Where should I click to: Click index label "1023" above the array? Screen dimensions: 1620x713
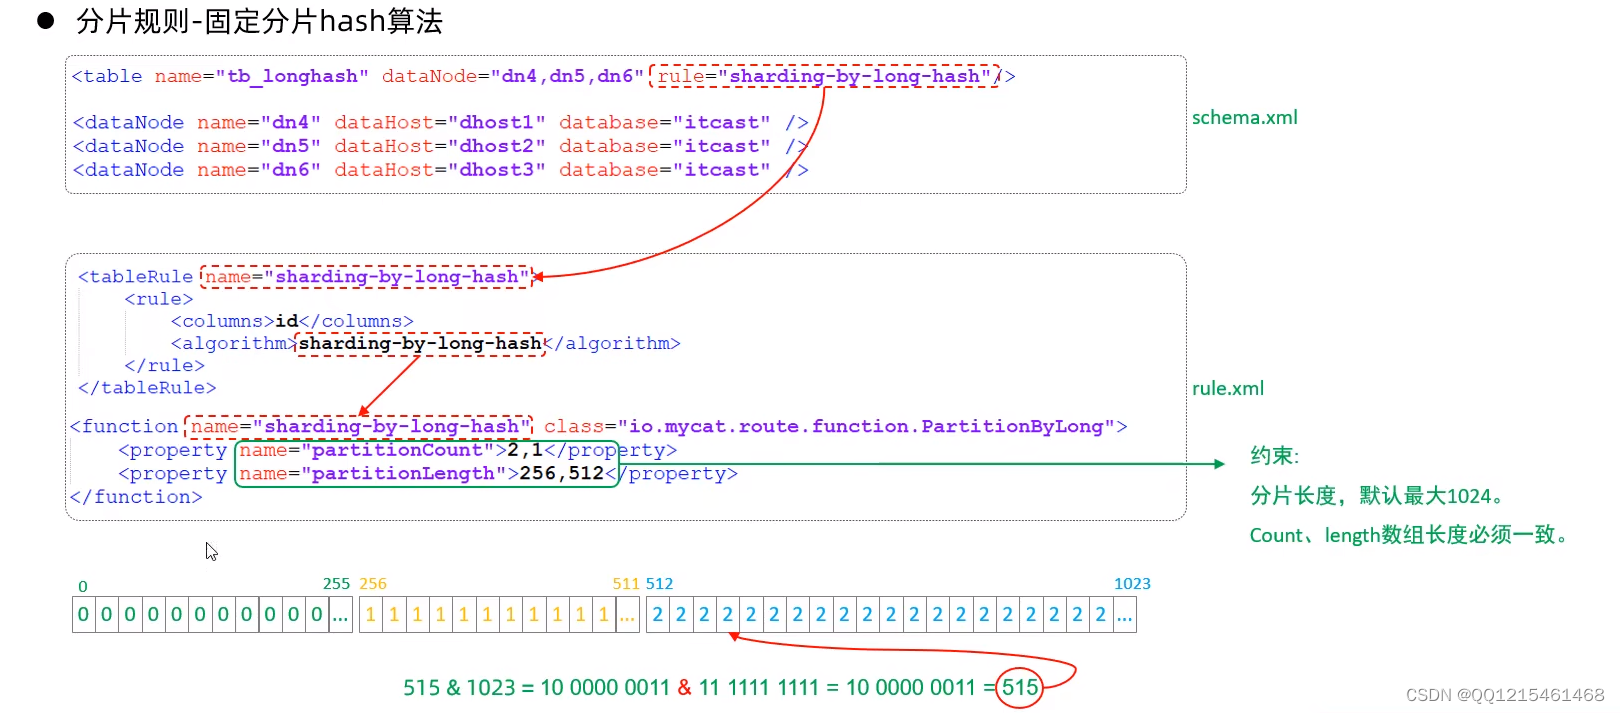click(1132, 584)
